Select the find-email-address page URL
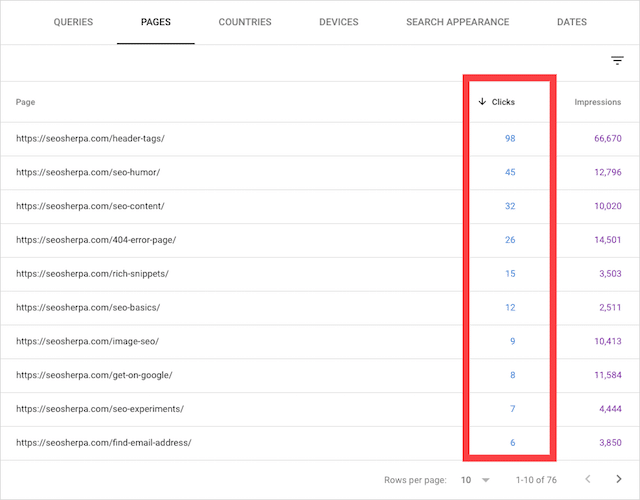Screen dimensions: 640x500 (x=104, y=443)
